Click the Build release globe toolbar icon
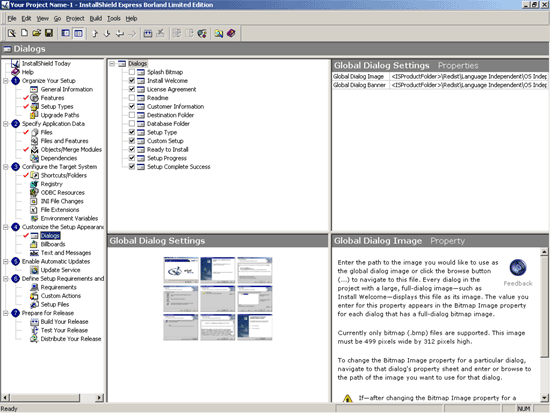This screenshot has width=550, height=413. tap(202, 33)
